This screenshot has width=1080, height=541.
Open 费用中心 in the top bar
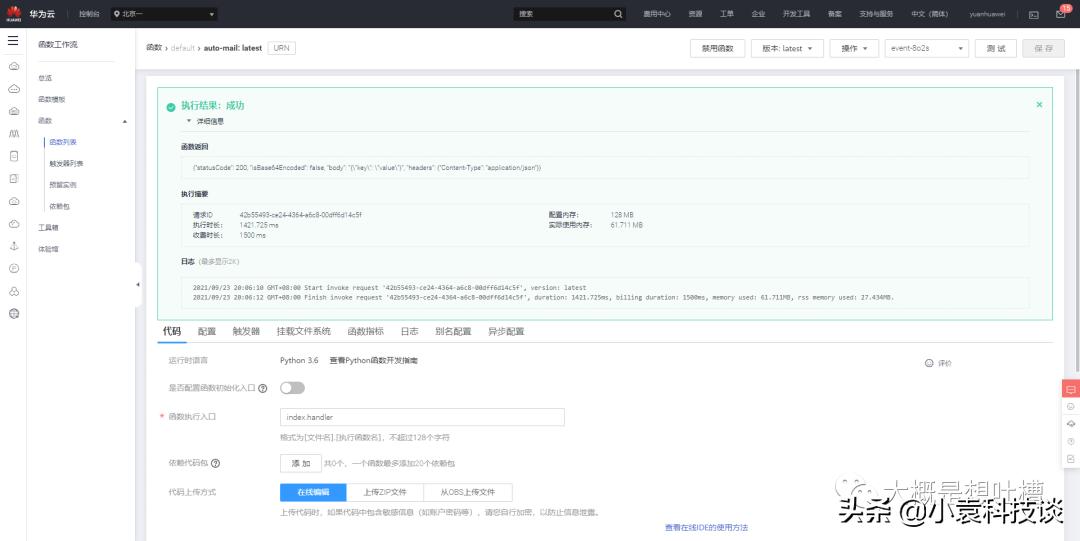click(x=657, y=14)
